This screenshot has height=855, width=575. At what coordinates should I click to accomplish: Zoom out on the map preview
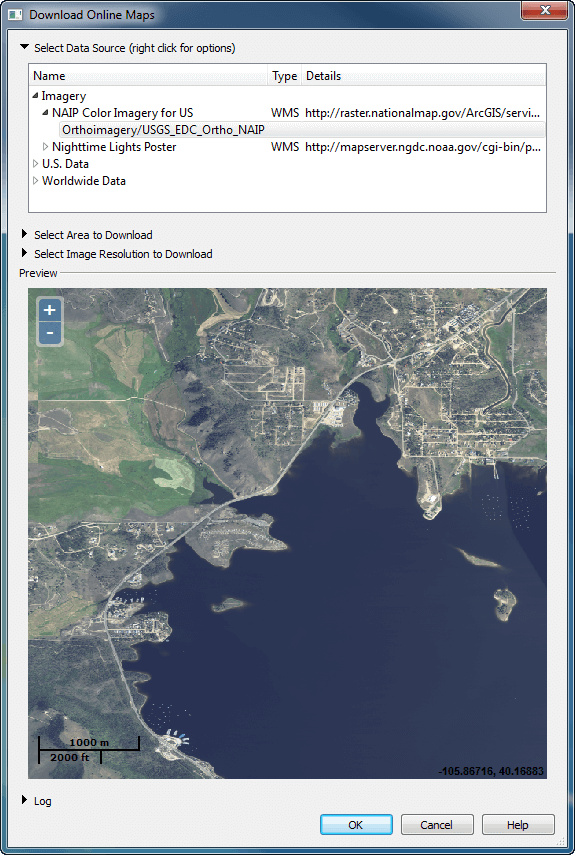[x=50, y=333]
